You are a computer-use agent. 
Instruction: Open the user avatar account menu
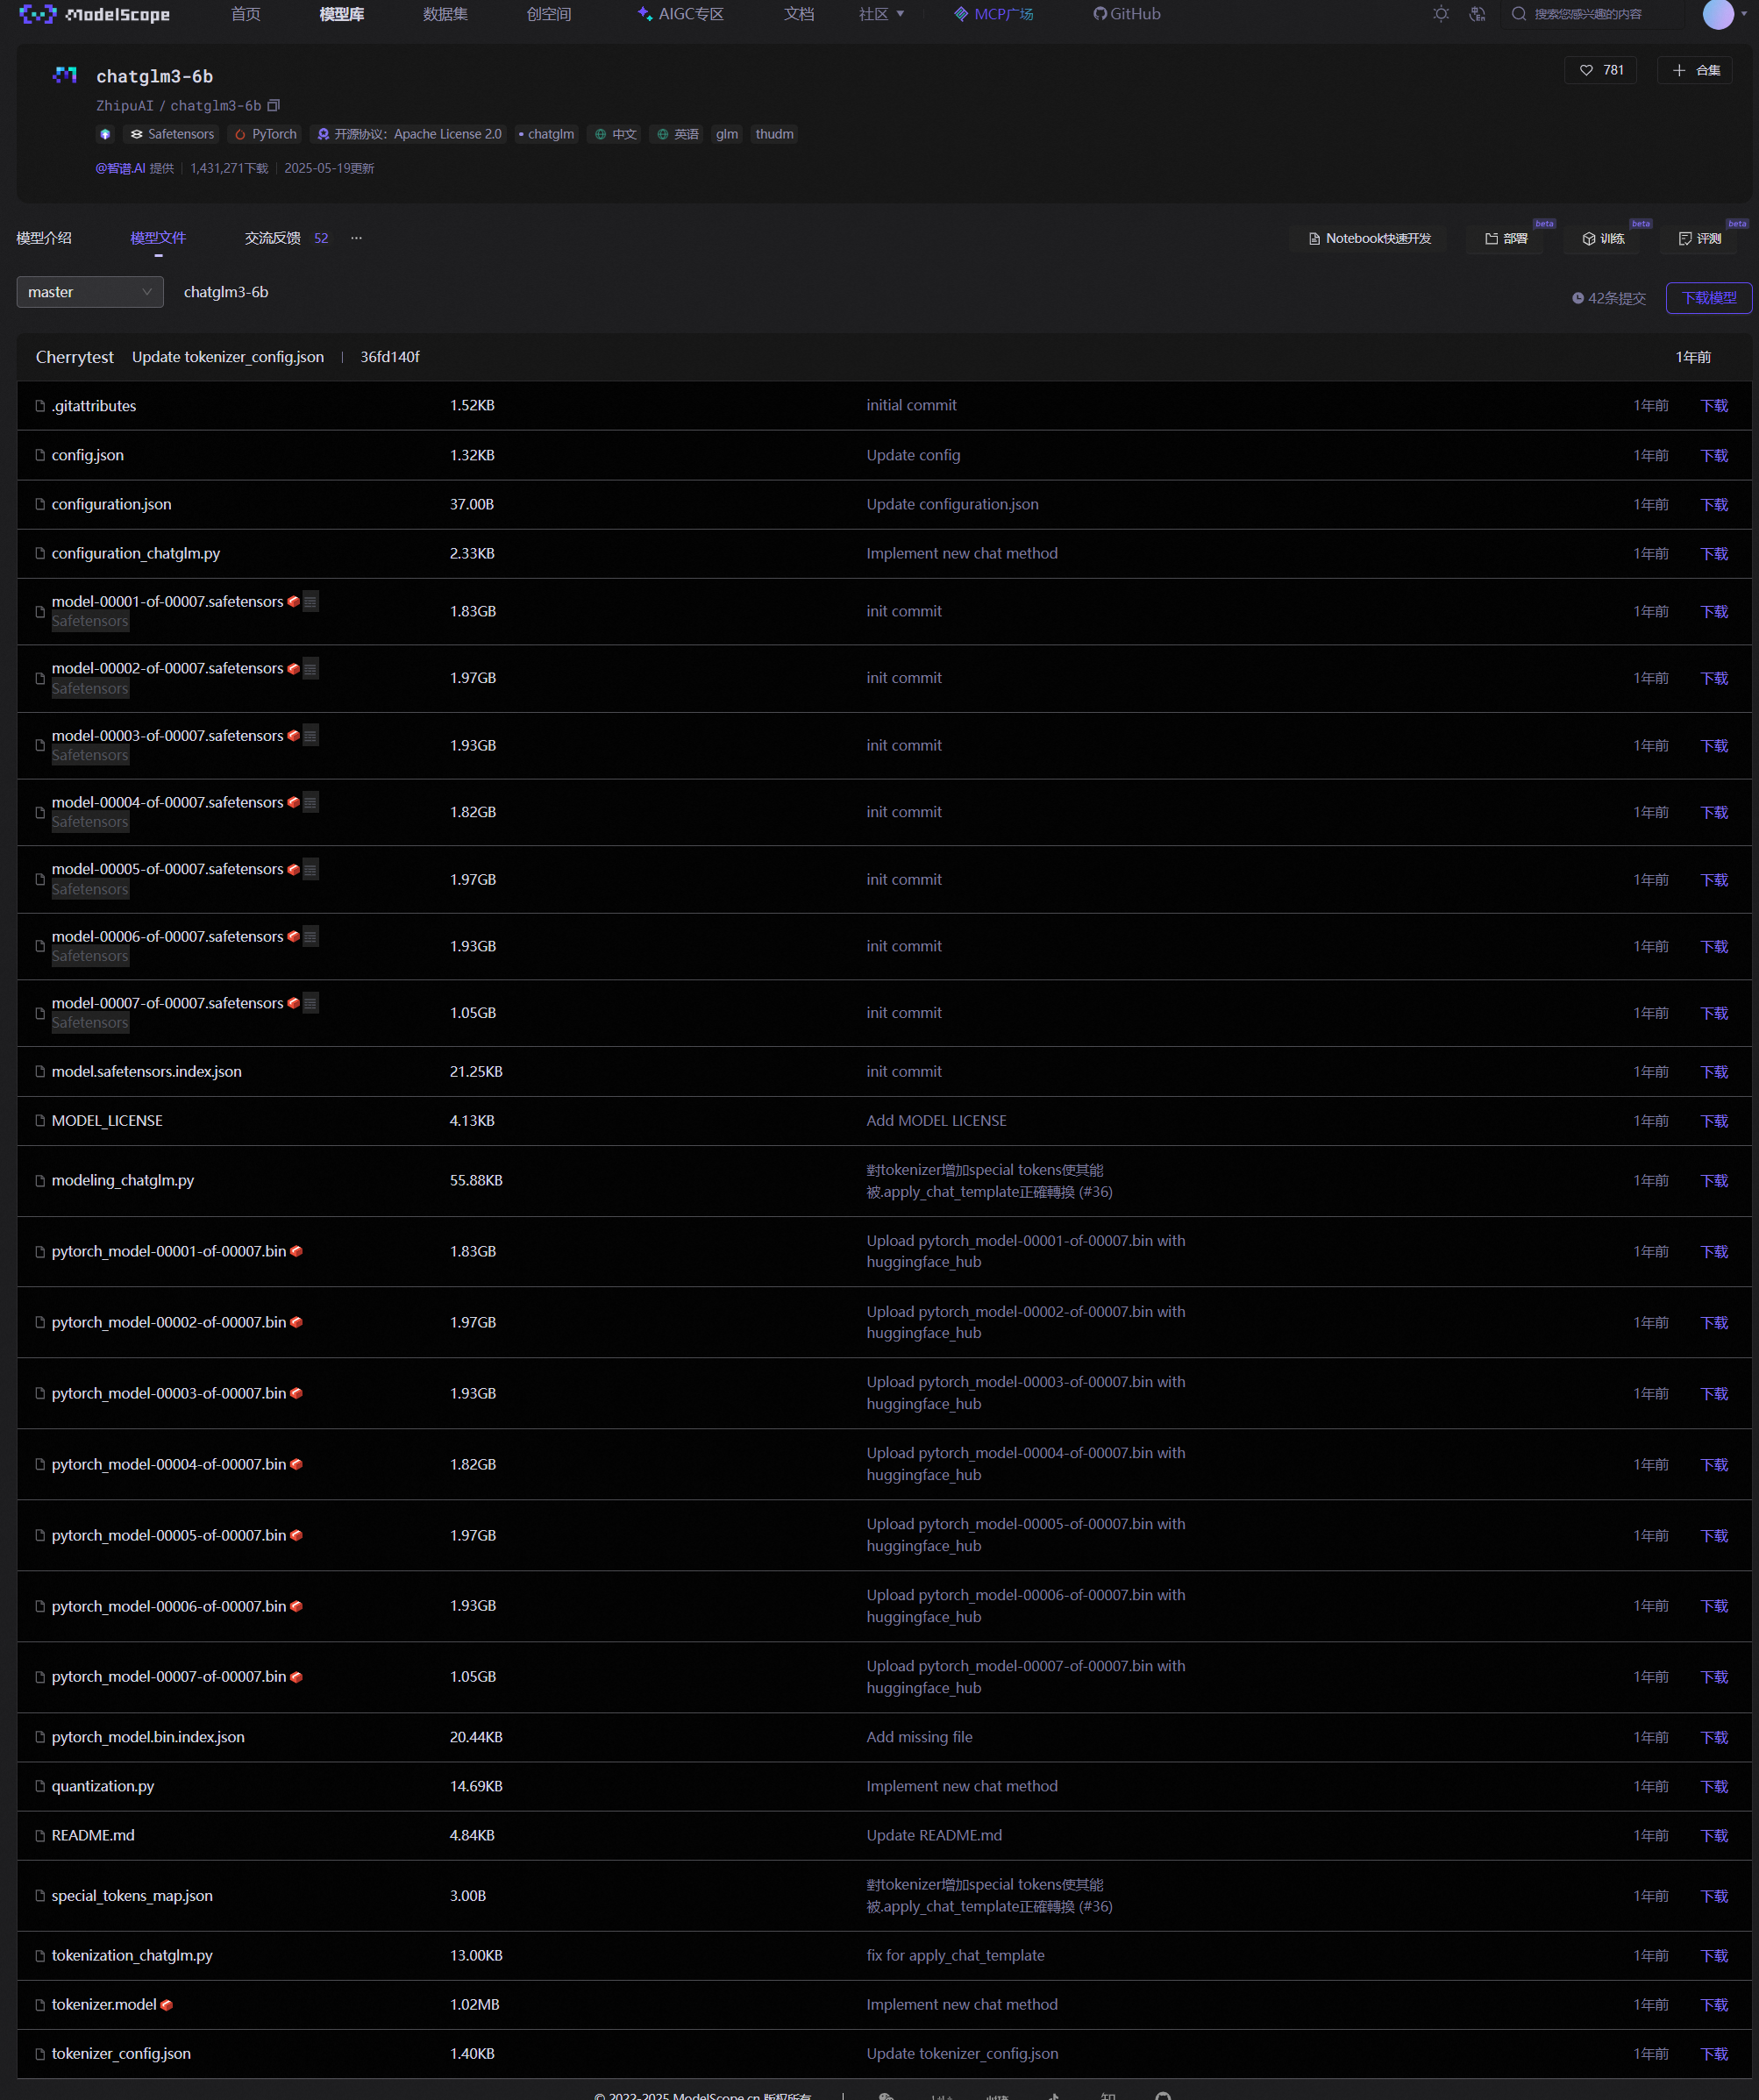[1717, 14]
